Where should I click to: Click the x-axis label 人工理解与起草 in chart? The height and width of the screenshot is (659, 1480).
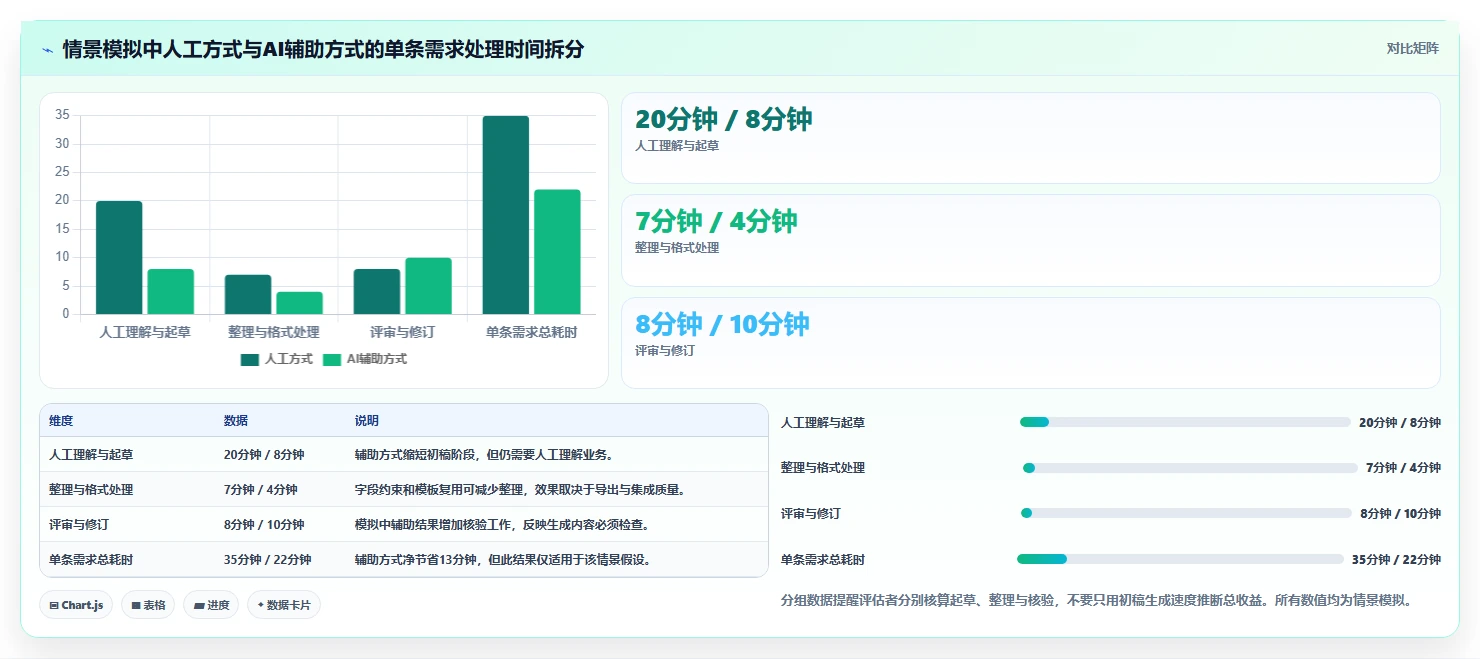click(x=145, y=332)
